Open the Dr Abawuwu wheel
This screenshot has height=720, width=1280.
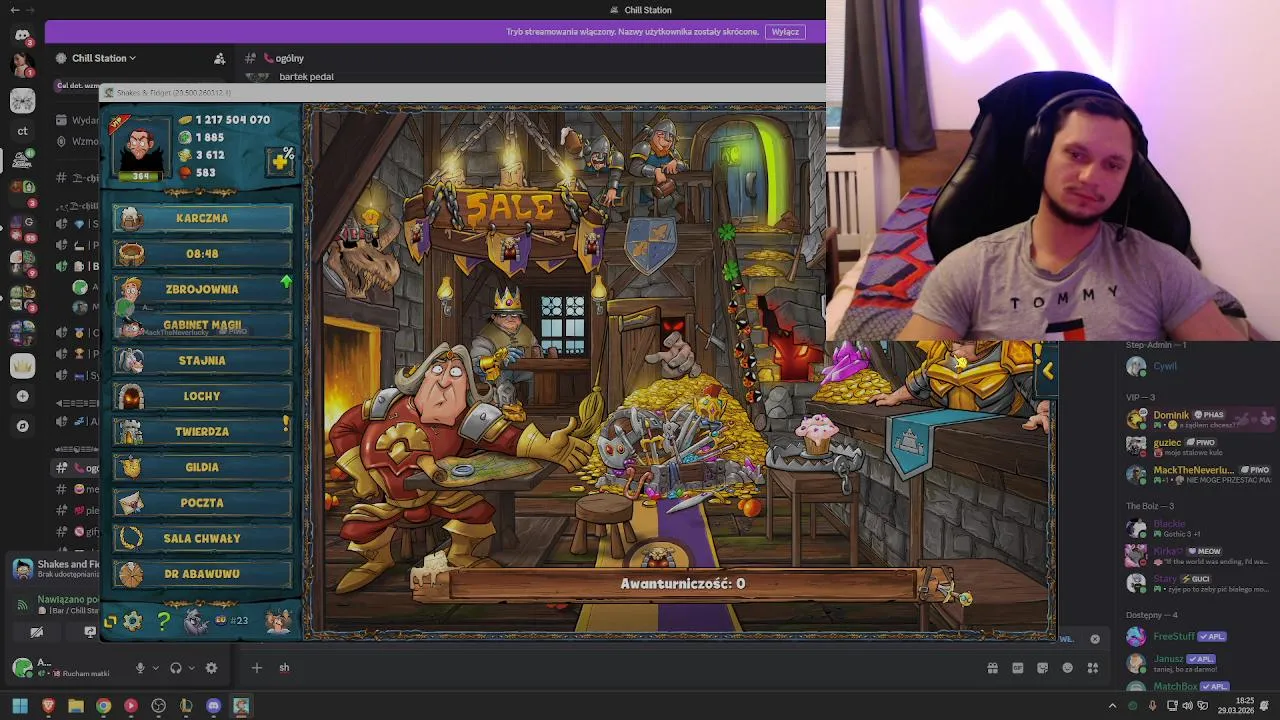coord(202,574)
